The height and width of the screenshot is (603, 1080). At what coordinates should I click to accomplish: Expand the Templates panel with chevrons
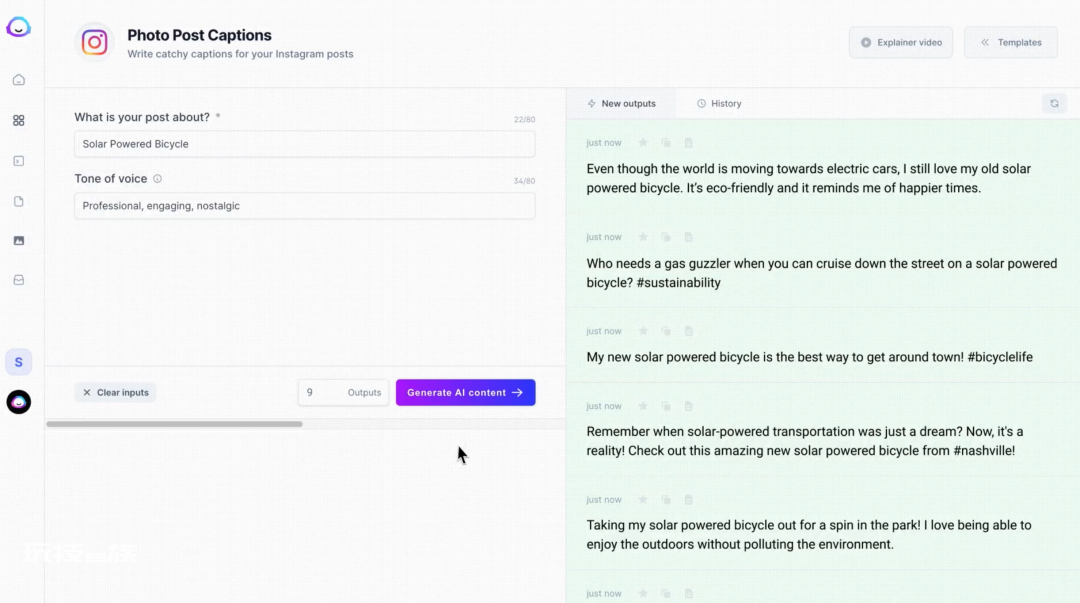pos(1010,42)
